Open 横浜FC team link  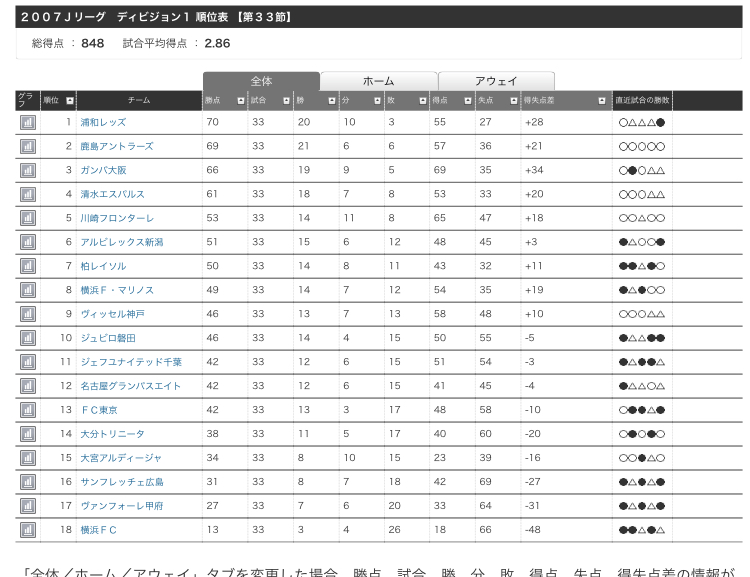(99, 530)
